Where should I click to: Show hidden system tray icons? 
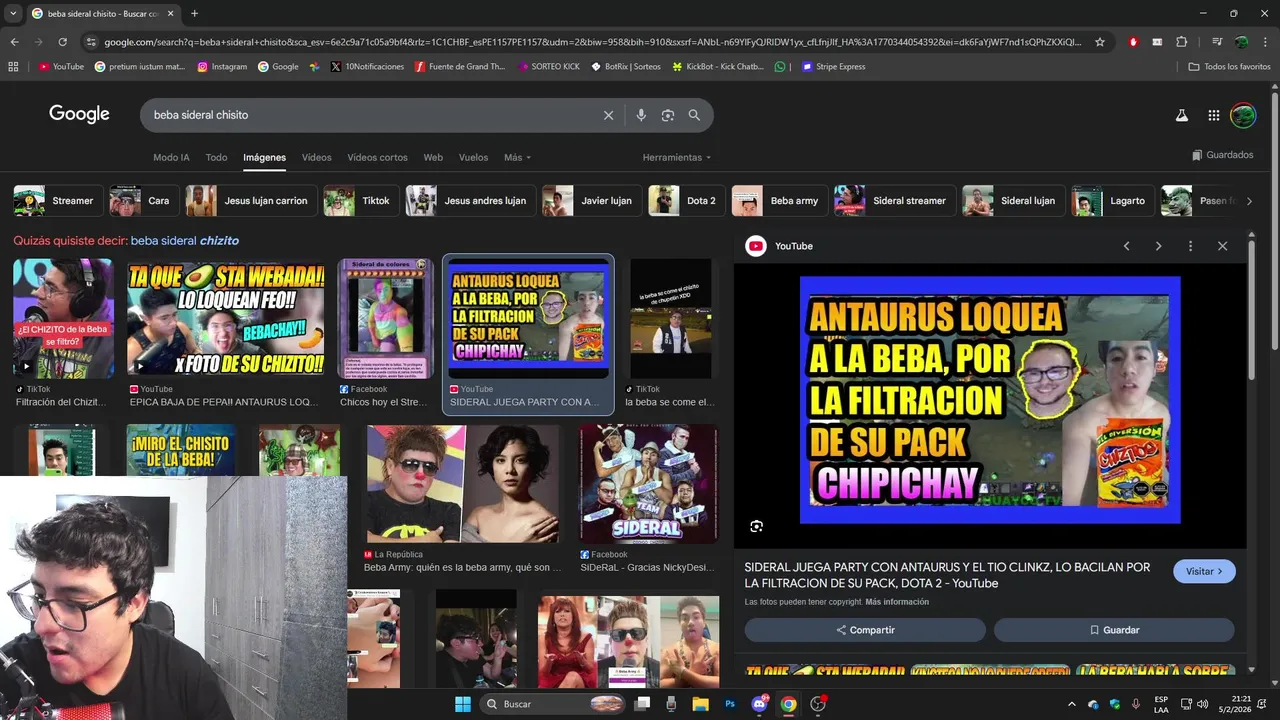(x=1072, y=704)
